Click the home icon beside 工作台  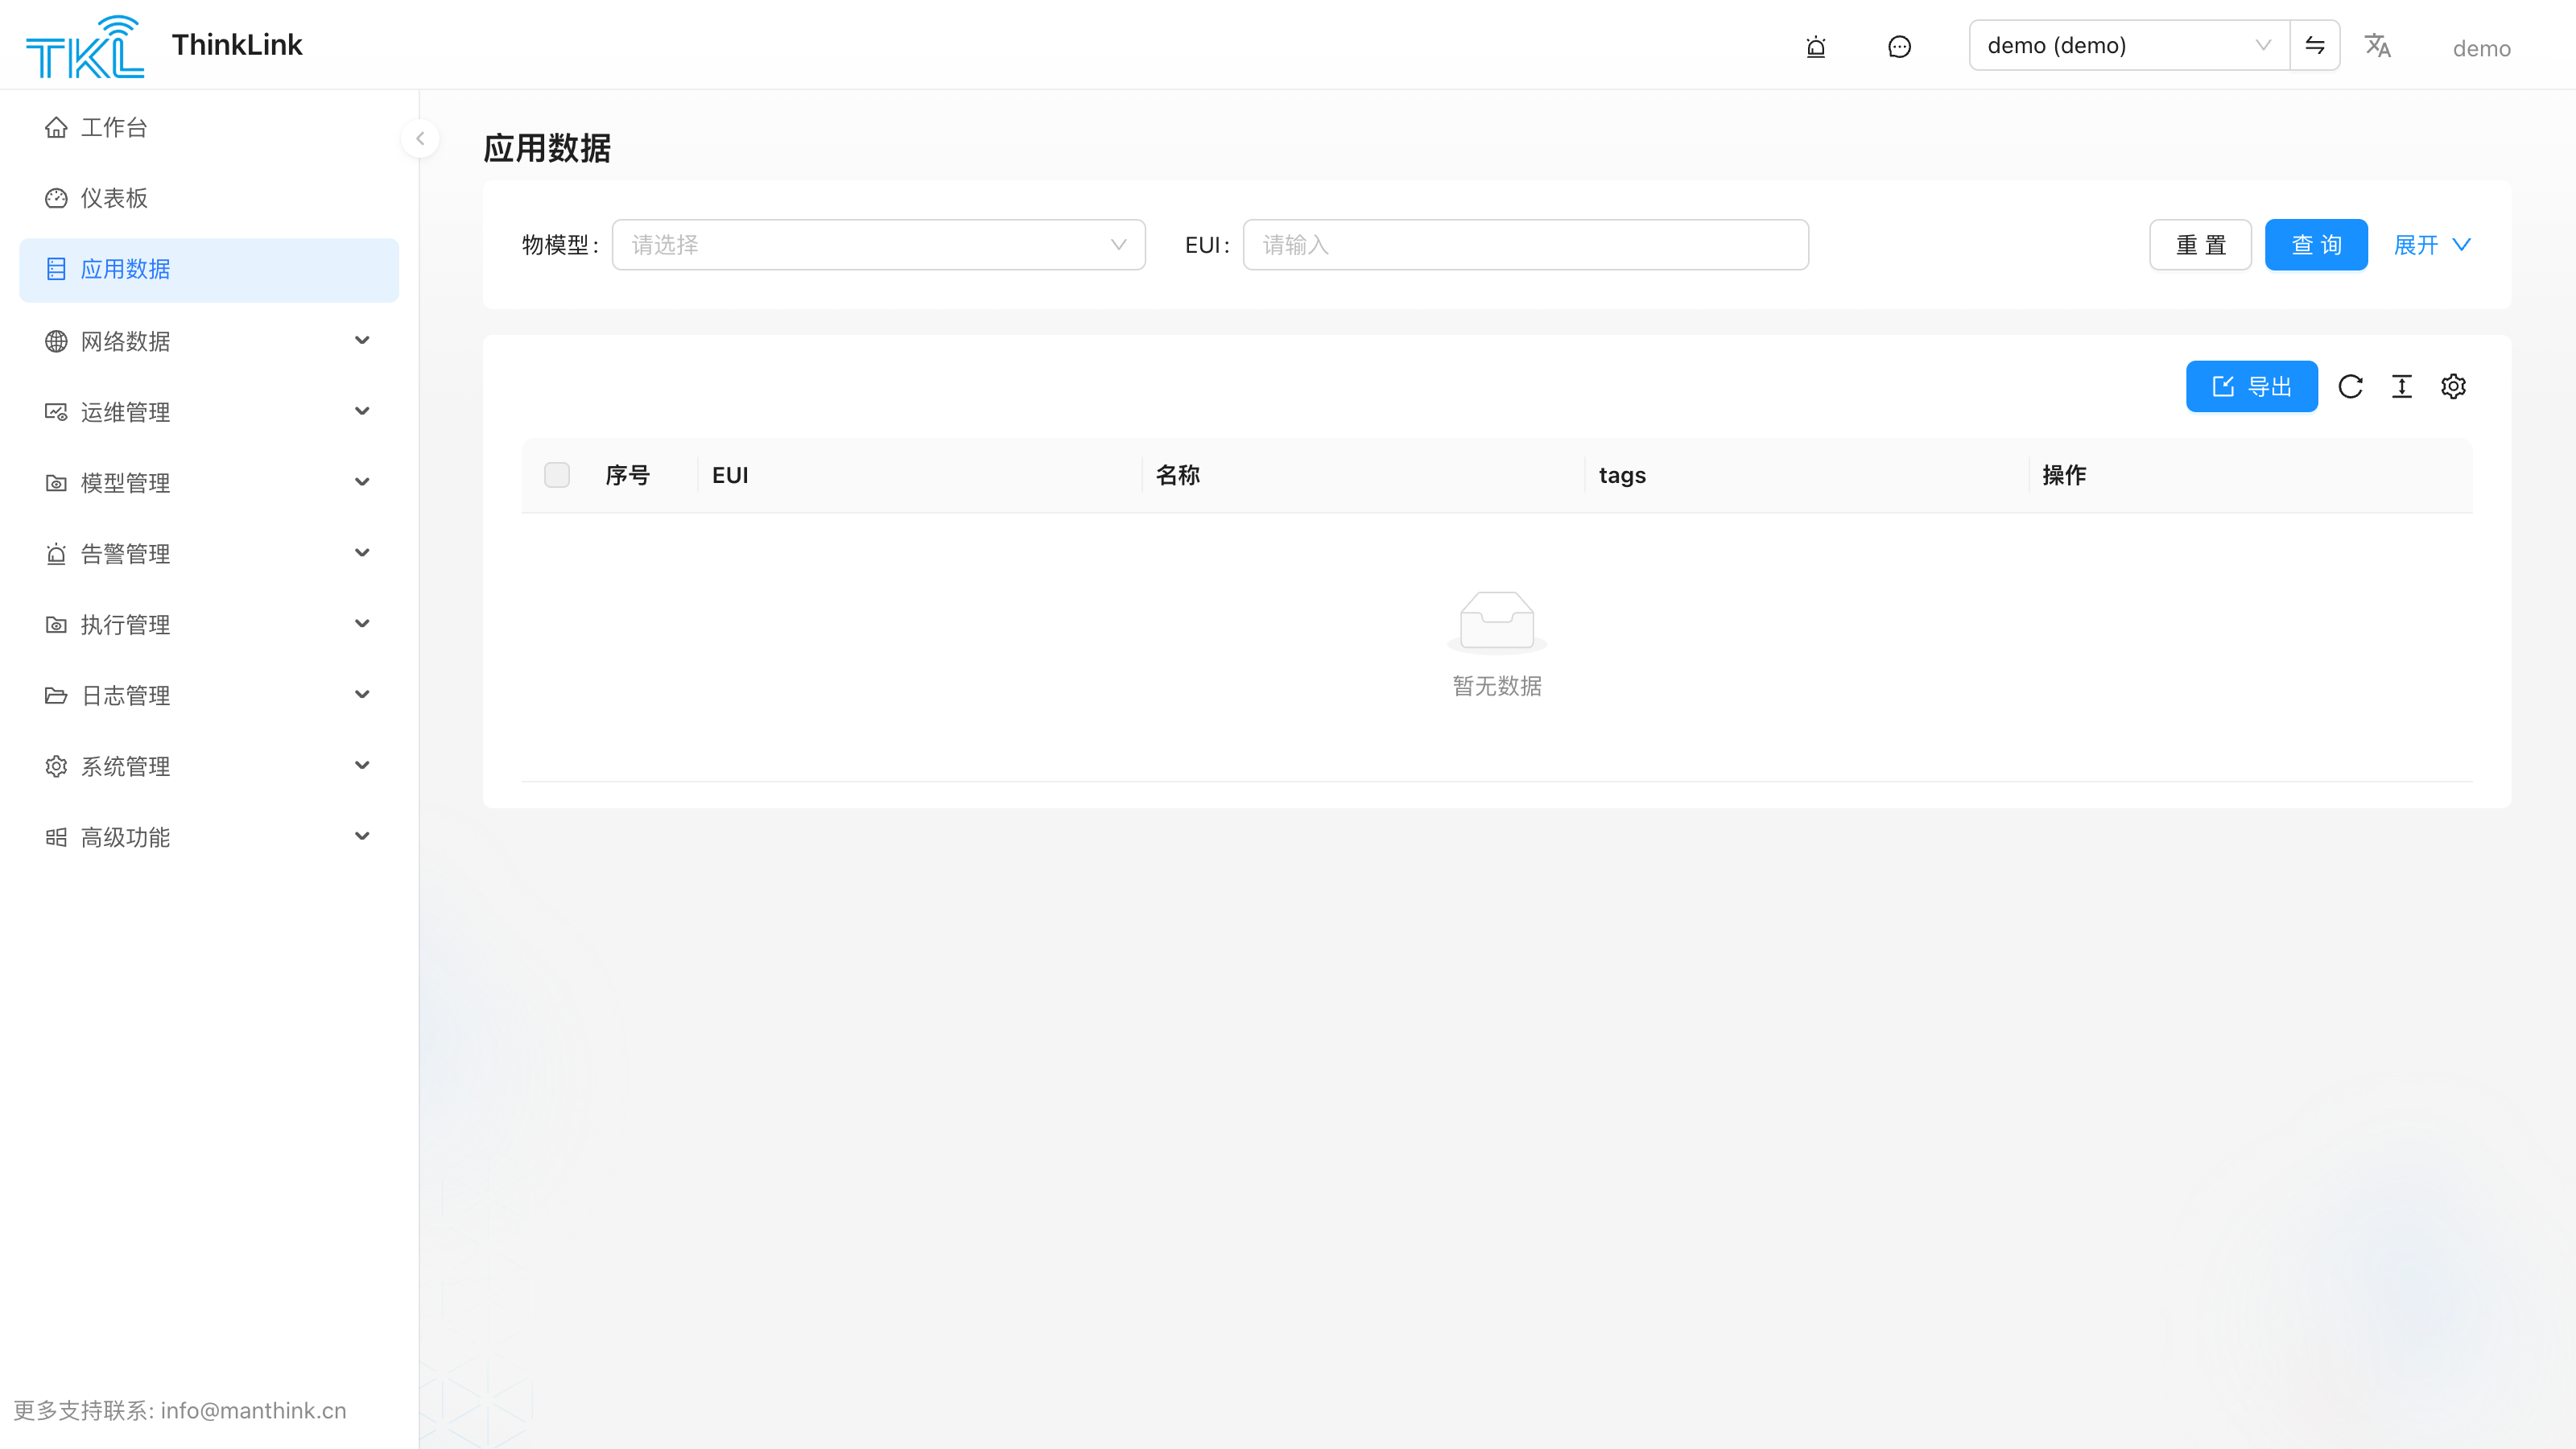pyautogui.click(x=56, y=128)
